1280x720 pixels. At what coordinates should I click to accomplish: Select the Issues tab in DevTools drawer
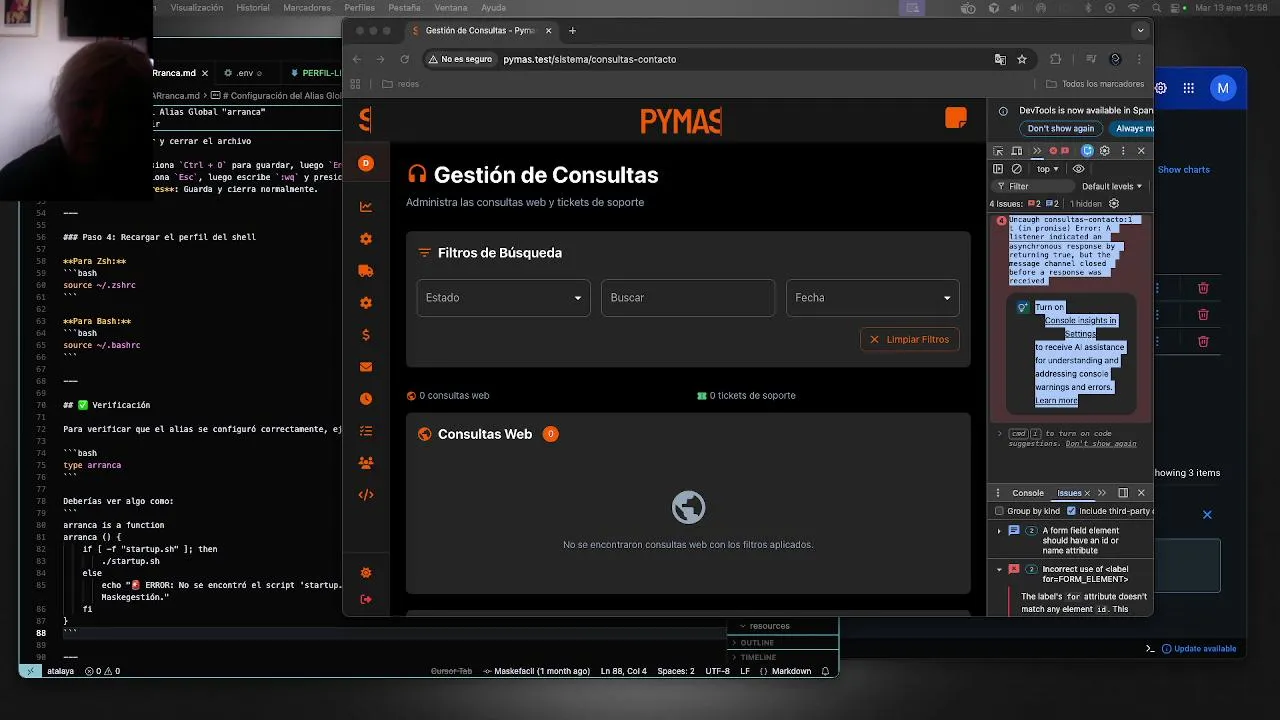(x=1070, y=493)
